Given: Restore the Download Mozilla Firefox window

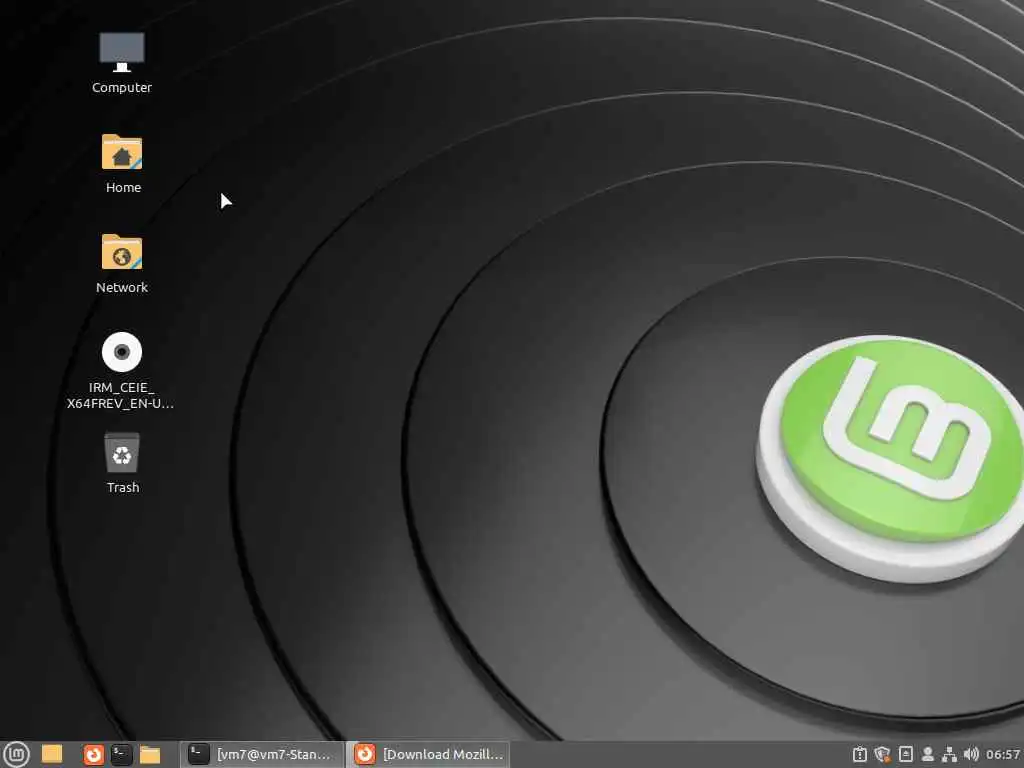Looking at the screenshot, I should (428, 754).
